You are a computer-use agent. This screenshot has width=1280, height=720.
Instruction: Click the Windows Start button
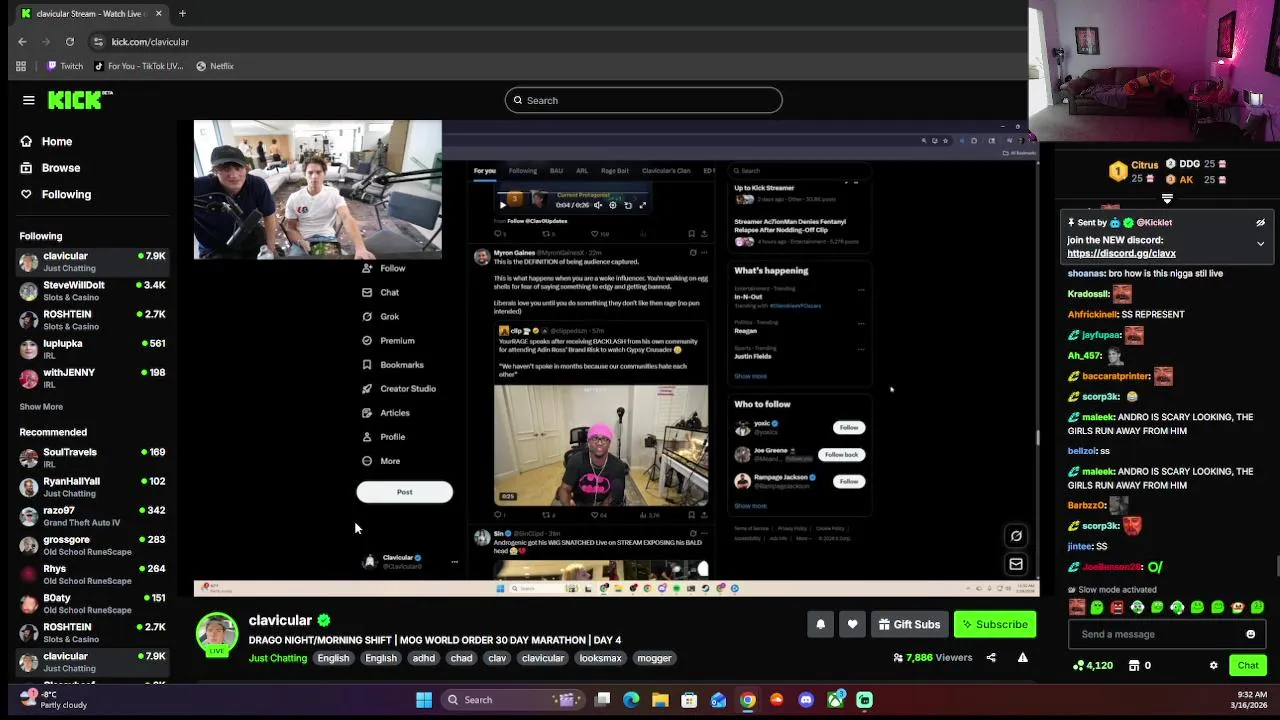(424, 700)
